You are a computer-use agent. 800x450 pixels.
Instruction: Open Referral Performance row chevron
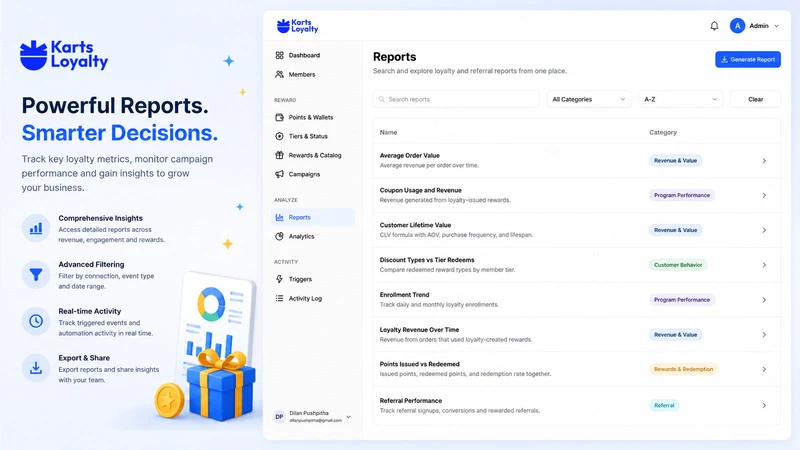[x=764, y=406]
